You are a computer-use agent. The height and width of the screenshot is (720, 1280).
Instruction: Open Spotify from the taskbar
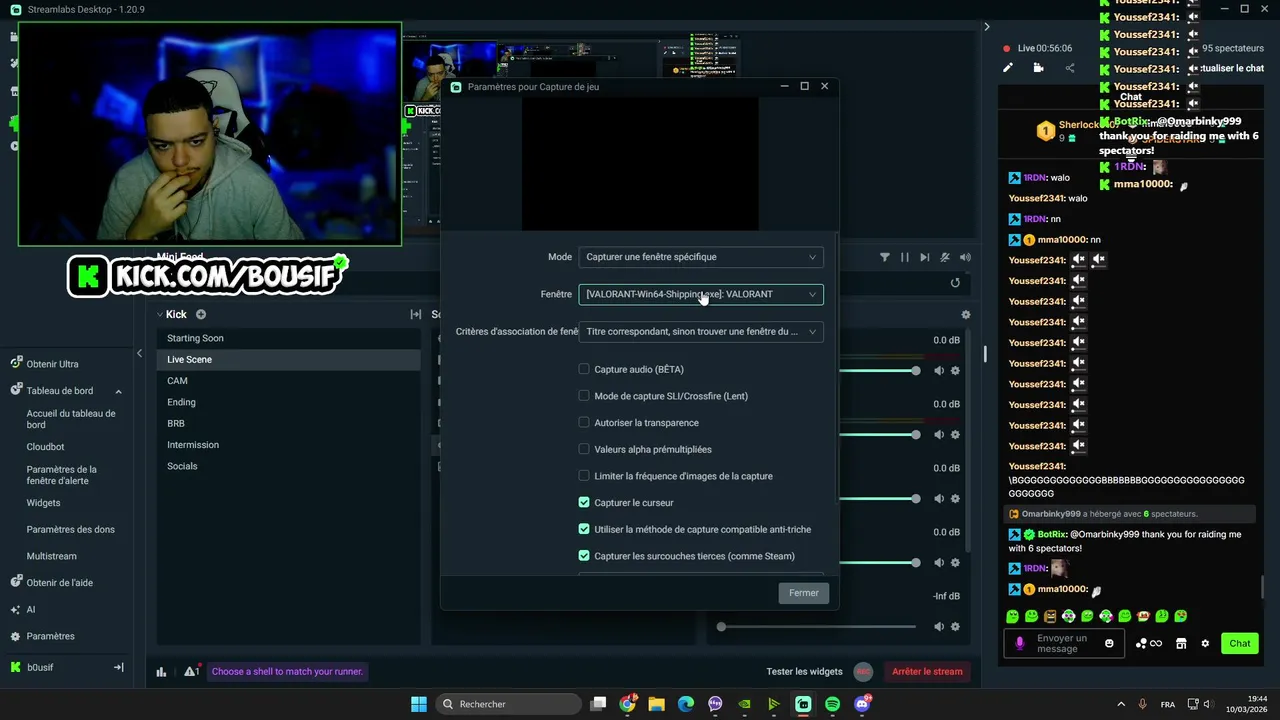coord(833,704)
